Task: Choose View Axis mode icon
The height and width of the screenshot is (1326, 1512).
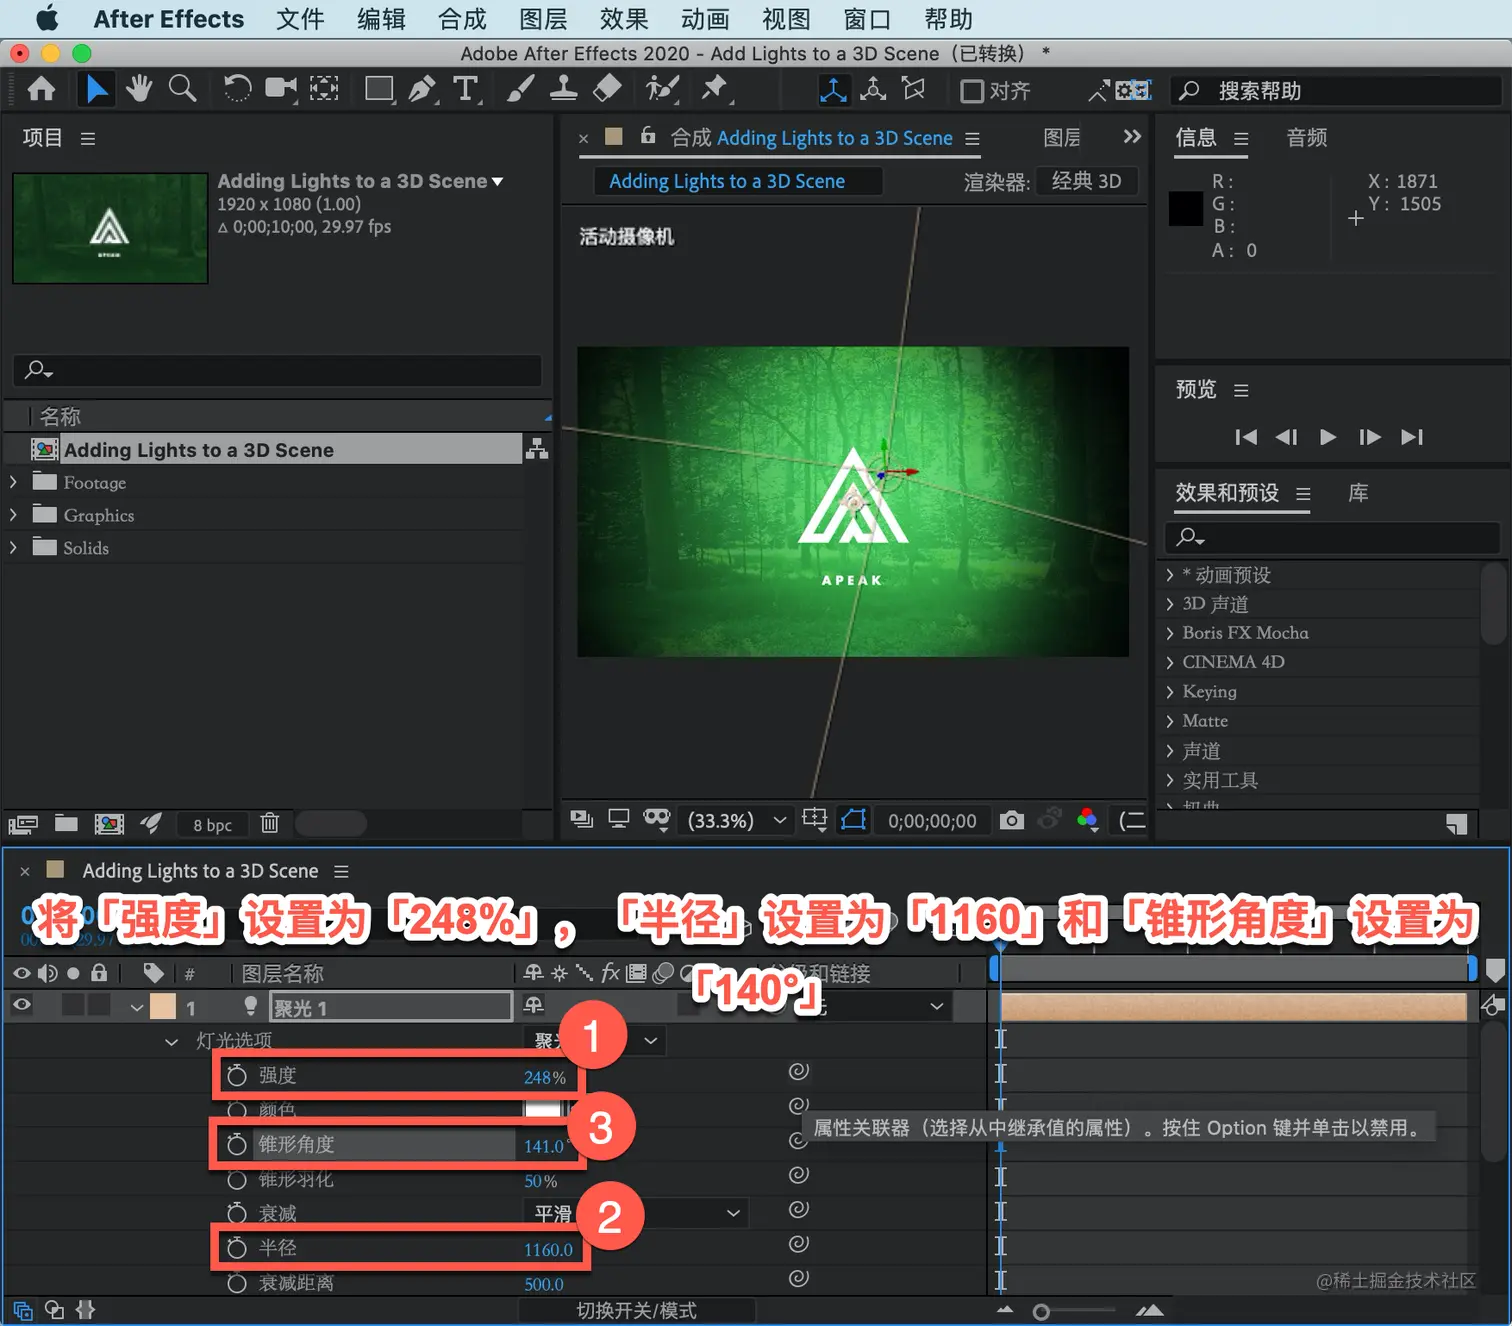Action: click(914, 90)
